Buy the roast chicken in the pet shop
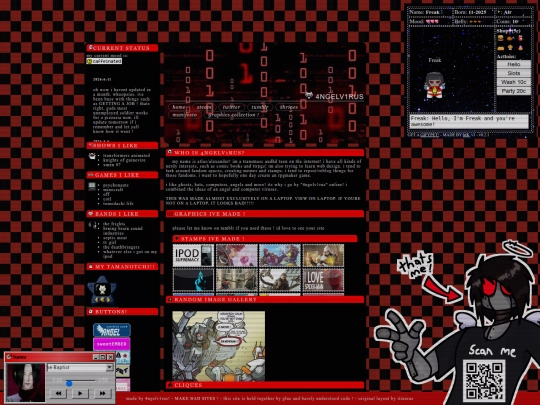 (x=510, y=38)
